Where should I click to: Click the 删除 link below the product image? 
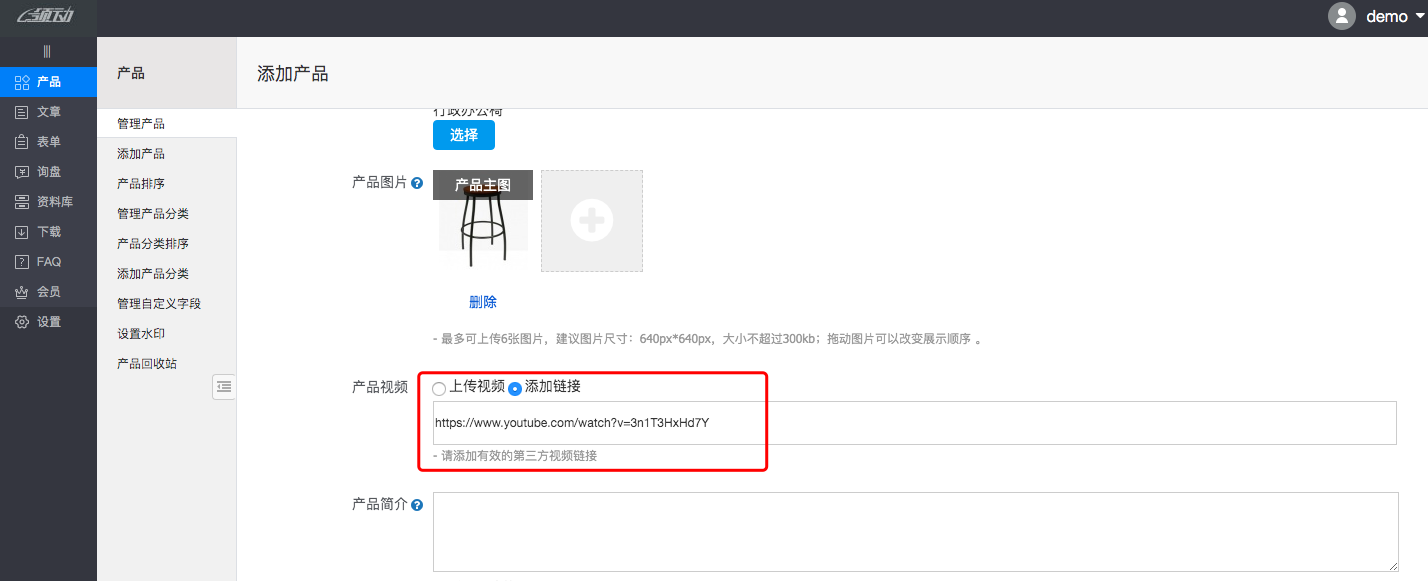[483, 301]
